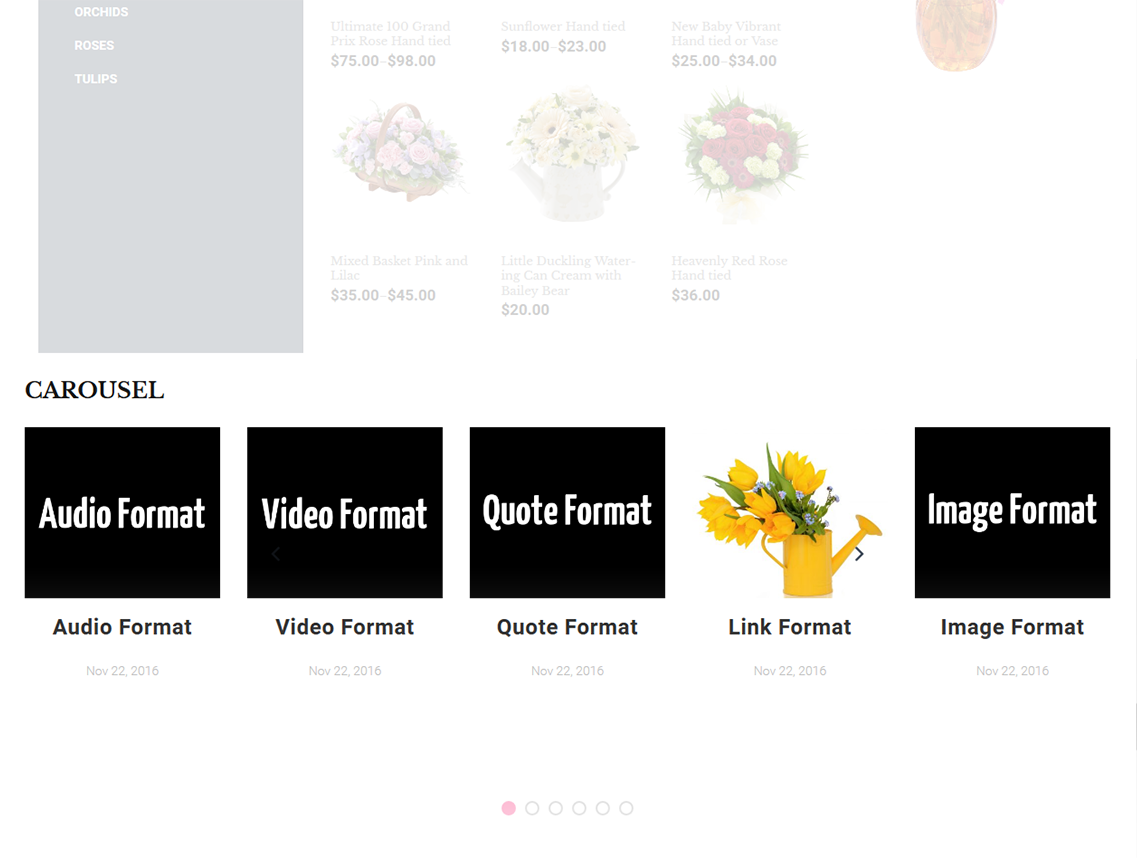Open the Tulips category
The width and height of the screenshot is (1137, 858).
[x=96, y=79]
